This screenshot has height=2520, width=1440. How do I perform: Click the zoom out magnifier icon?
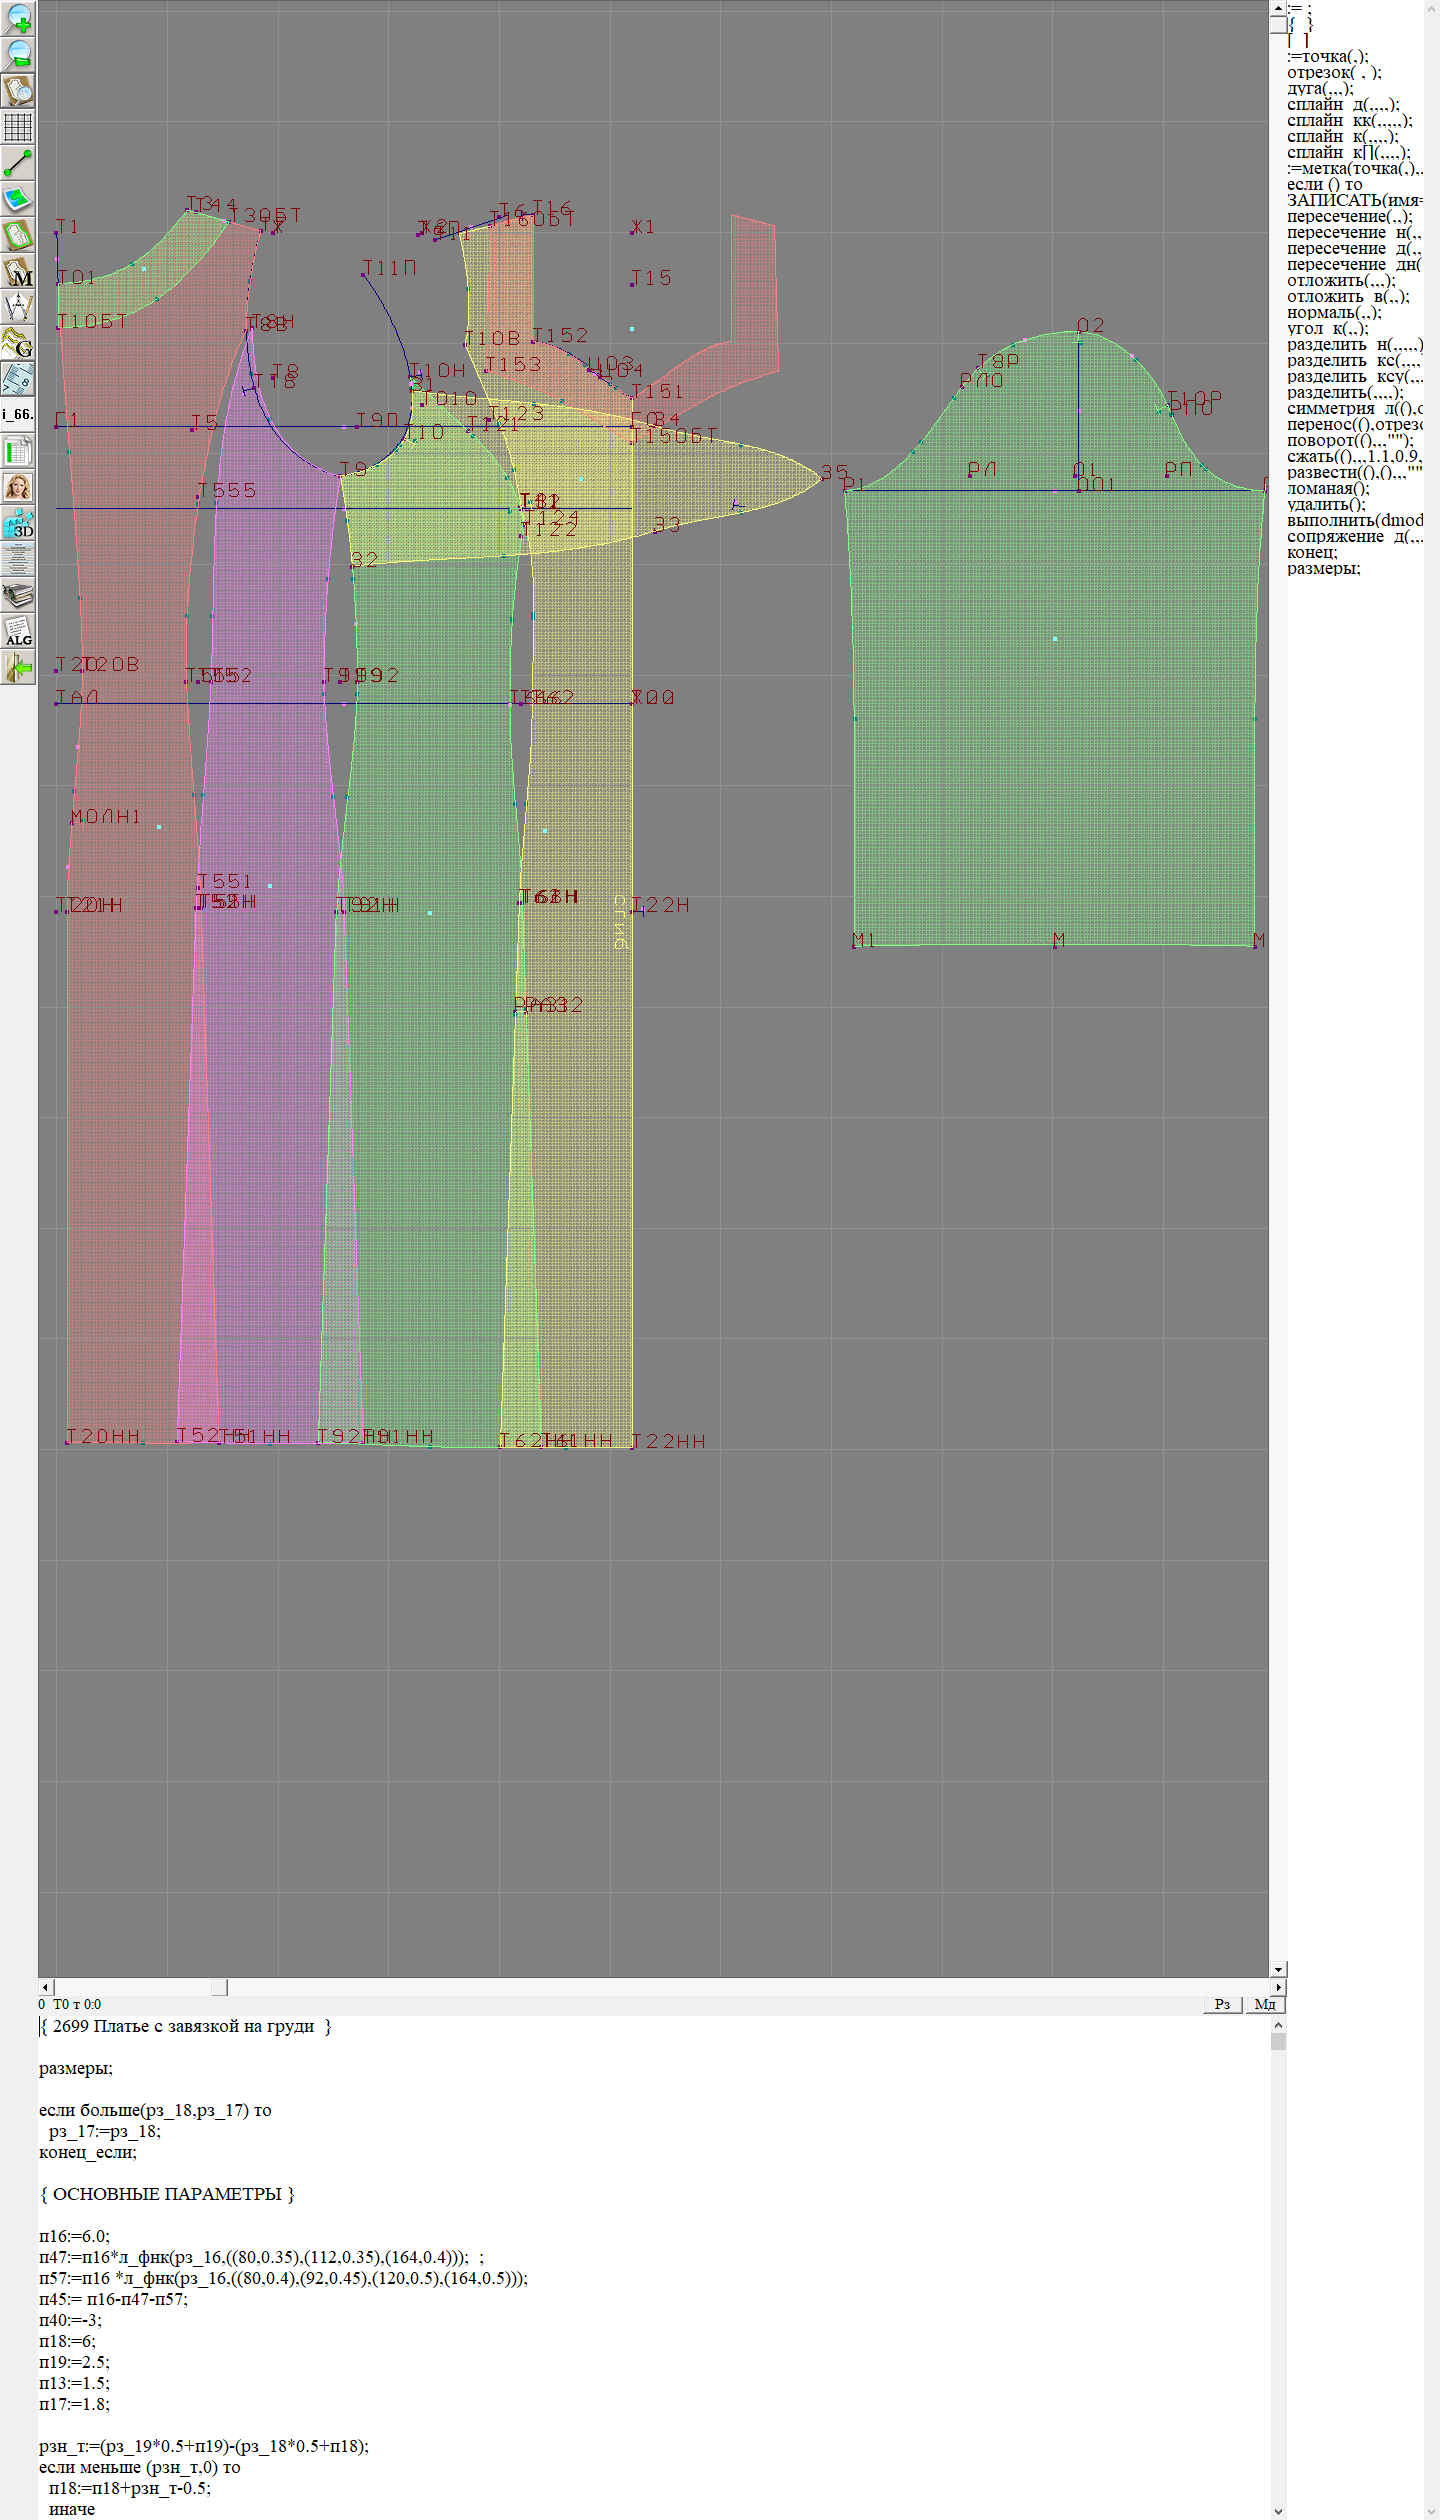pos(18,54)
